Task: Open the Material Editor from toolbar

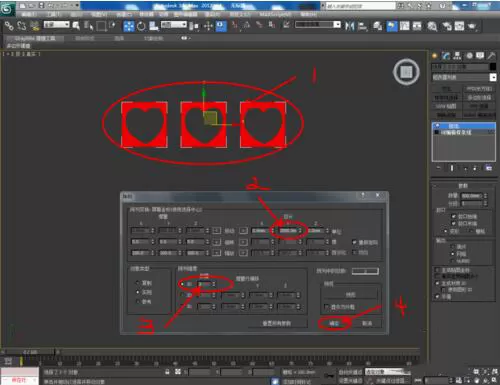Action: (432, 26)
